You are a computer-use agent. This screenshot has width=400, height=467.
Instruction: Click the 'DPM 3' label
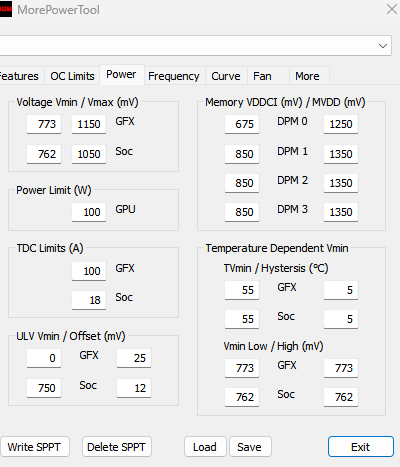[292, 209]
